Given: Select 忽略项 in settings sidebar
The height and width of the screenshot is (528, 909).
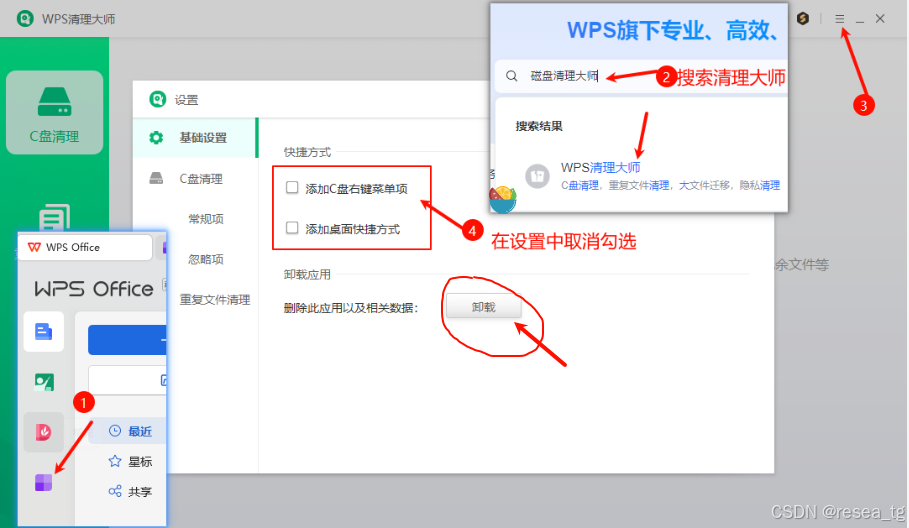Looking at the screenshot, I should (x=206, y=259).
